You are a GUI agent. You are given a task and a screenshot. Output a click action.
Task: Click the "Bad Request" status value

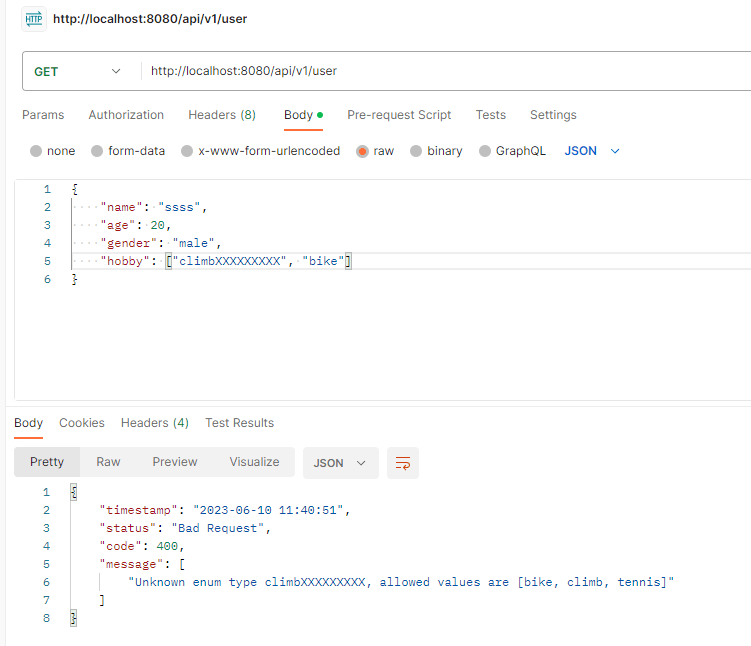(217, 528)
